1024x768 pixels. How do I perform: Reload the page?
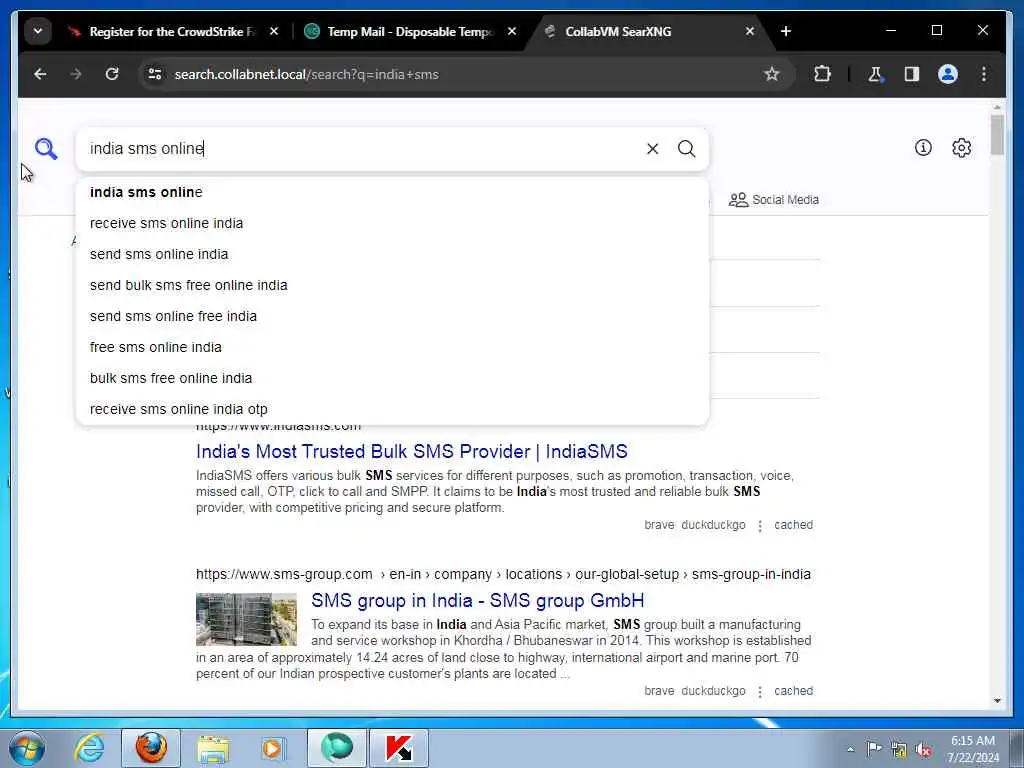tap(112, 74)
